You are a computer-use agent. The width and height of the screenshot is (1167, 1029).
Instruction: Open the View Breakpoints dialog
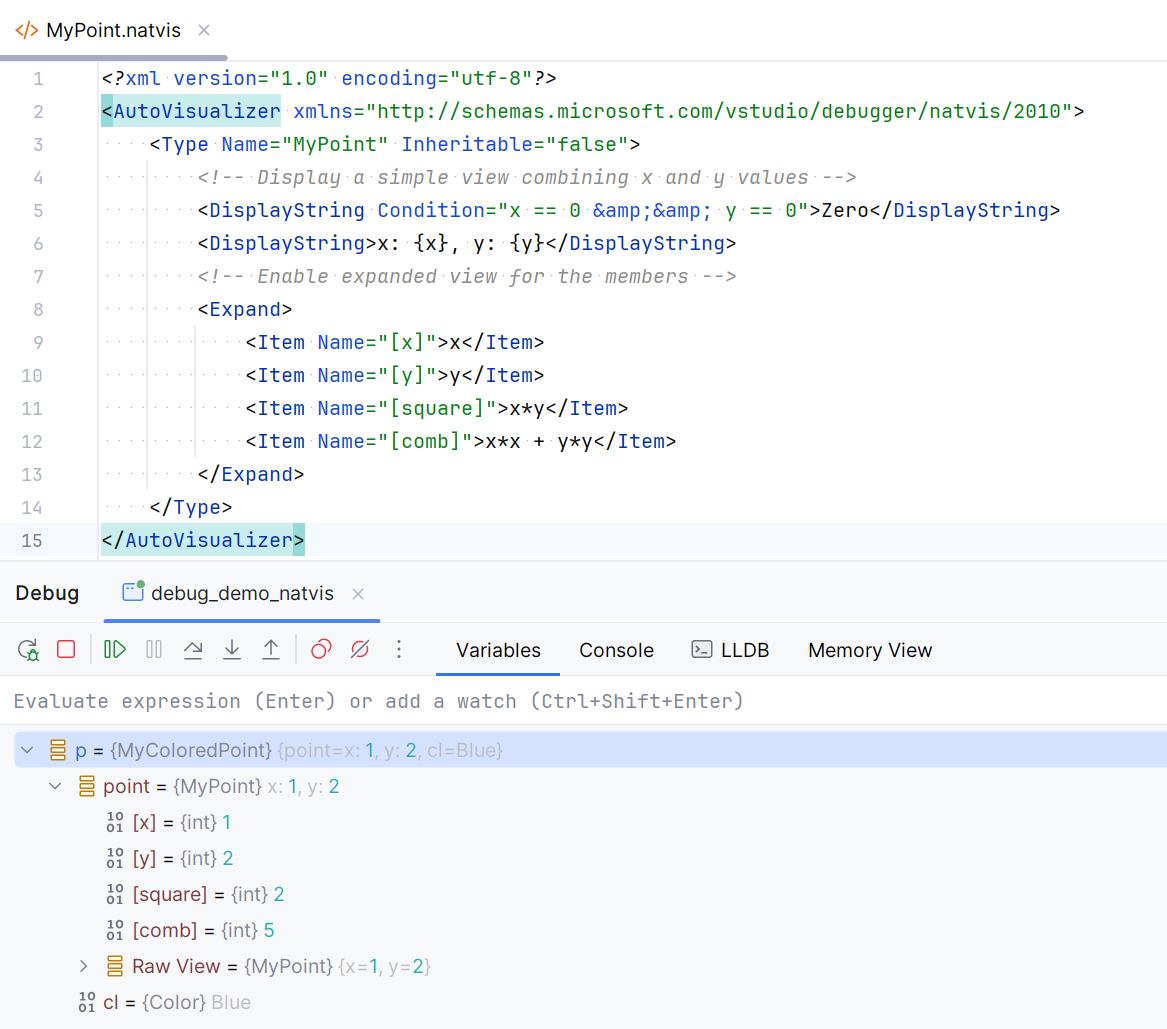320,649
